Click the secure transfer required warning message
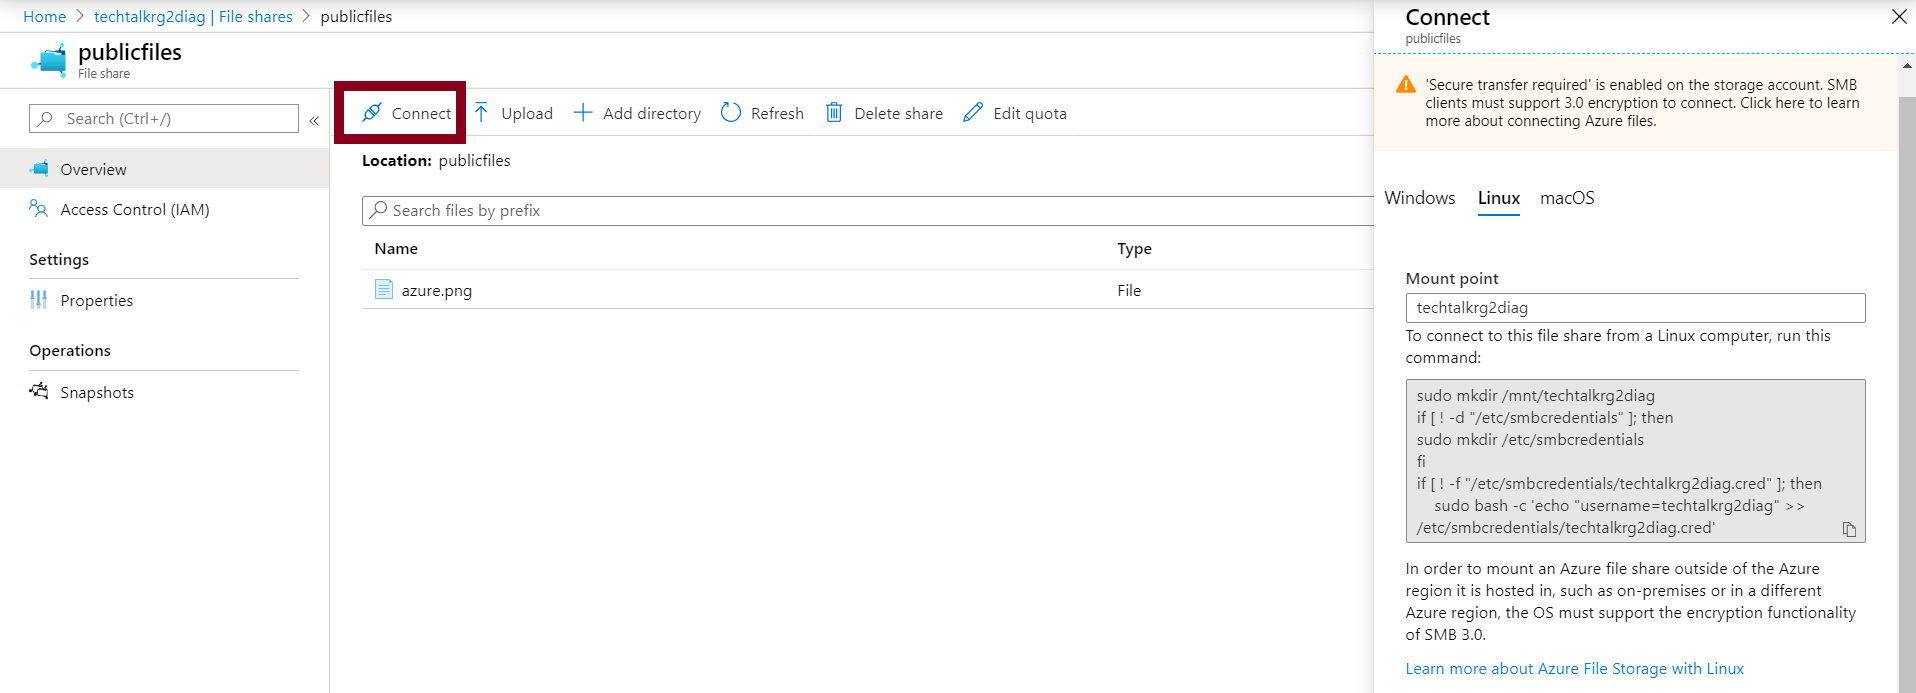Image resolution: width=1916 pixels, height=693 pixels. pyautogui.click(x=1642, y=103)
